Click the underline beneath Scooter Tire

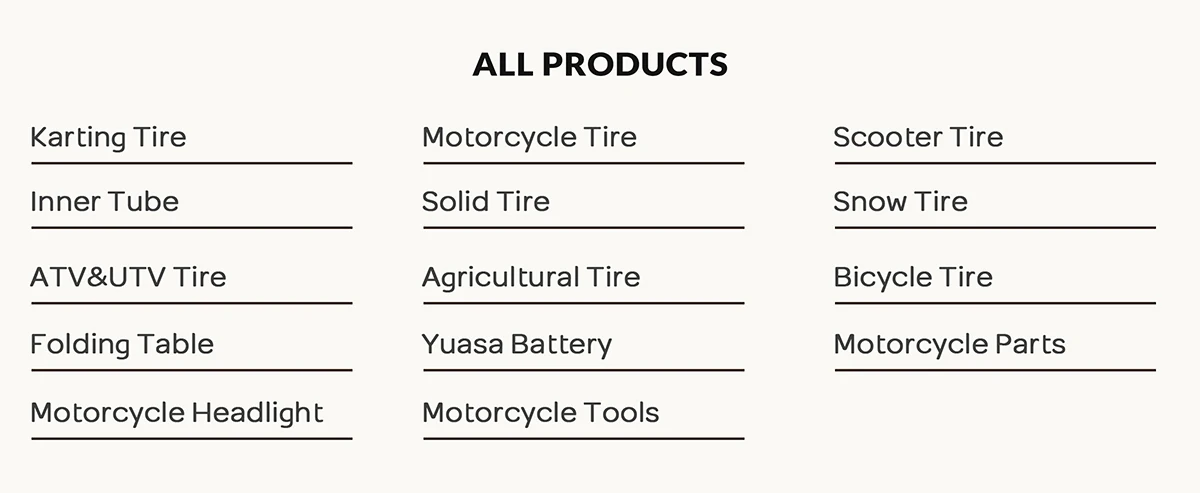click(x=995, y=163)
